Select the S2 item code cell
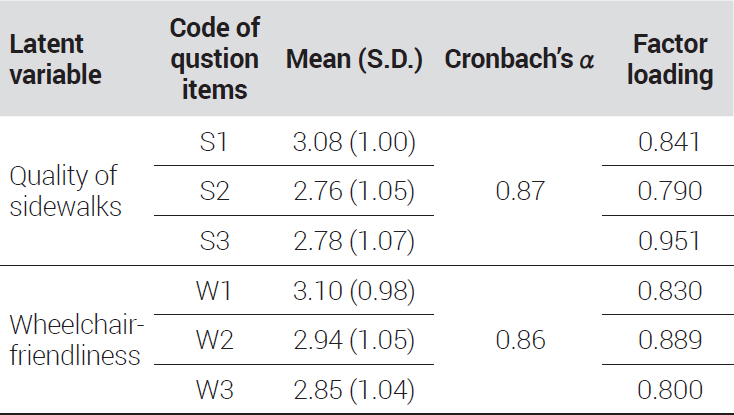The image size is (734, 415). click(214, 191)
